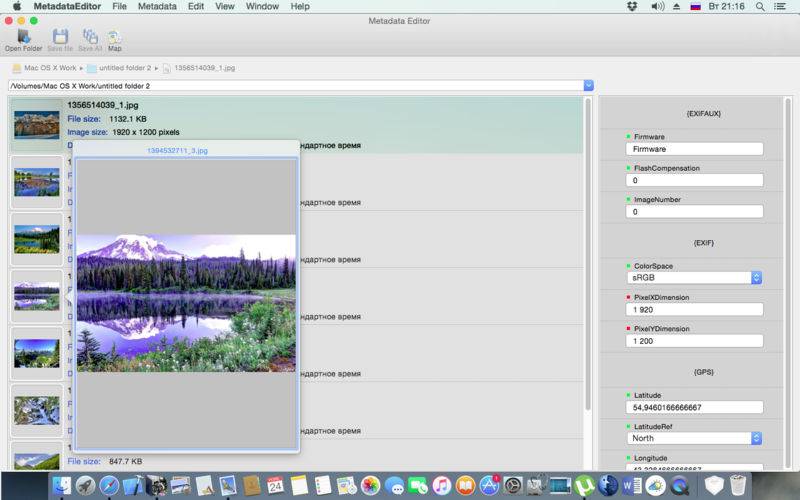
Task: Select the thumbnail of mountain with green forest
Action: pyautogui.click(x=37, y=239)
